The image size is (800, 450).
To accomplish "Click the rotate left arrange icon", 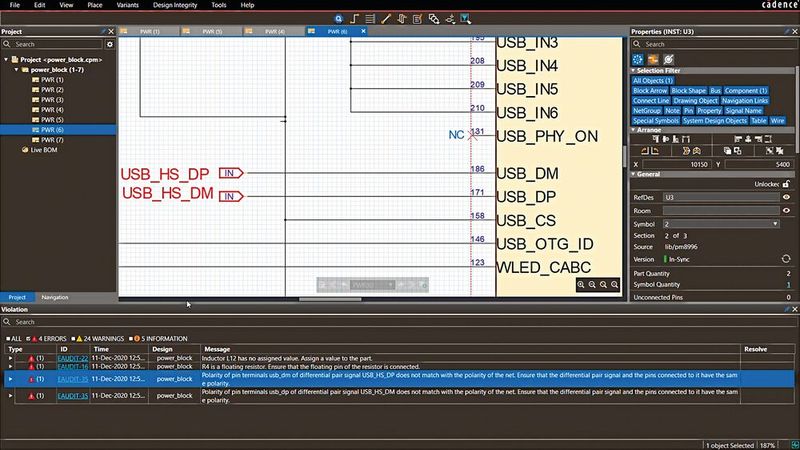I will [644, 151].
